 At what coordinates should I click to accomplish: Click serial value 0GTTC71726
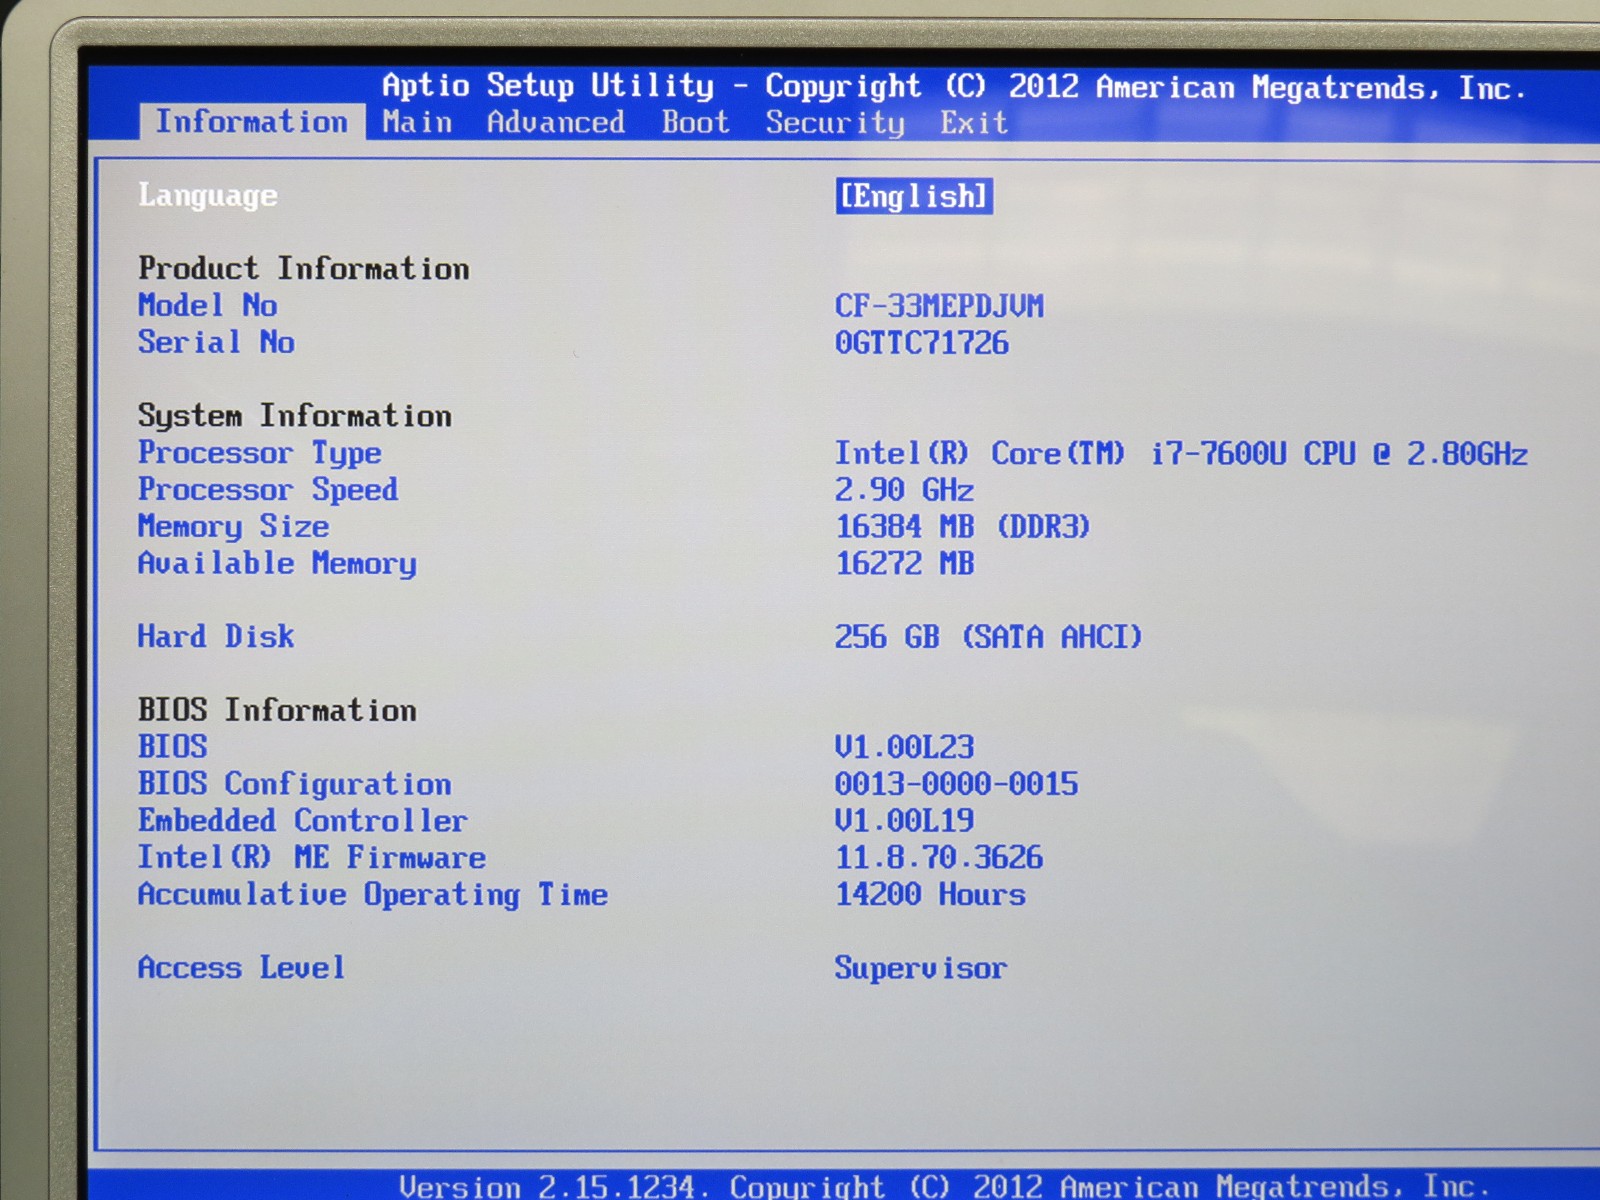tap(922, 343)
